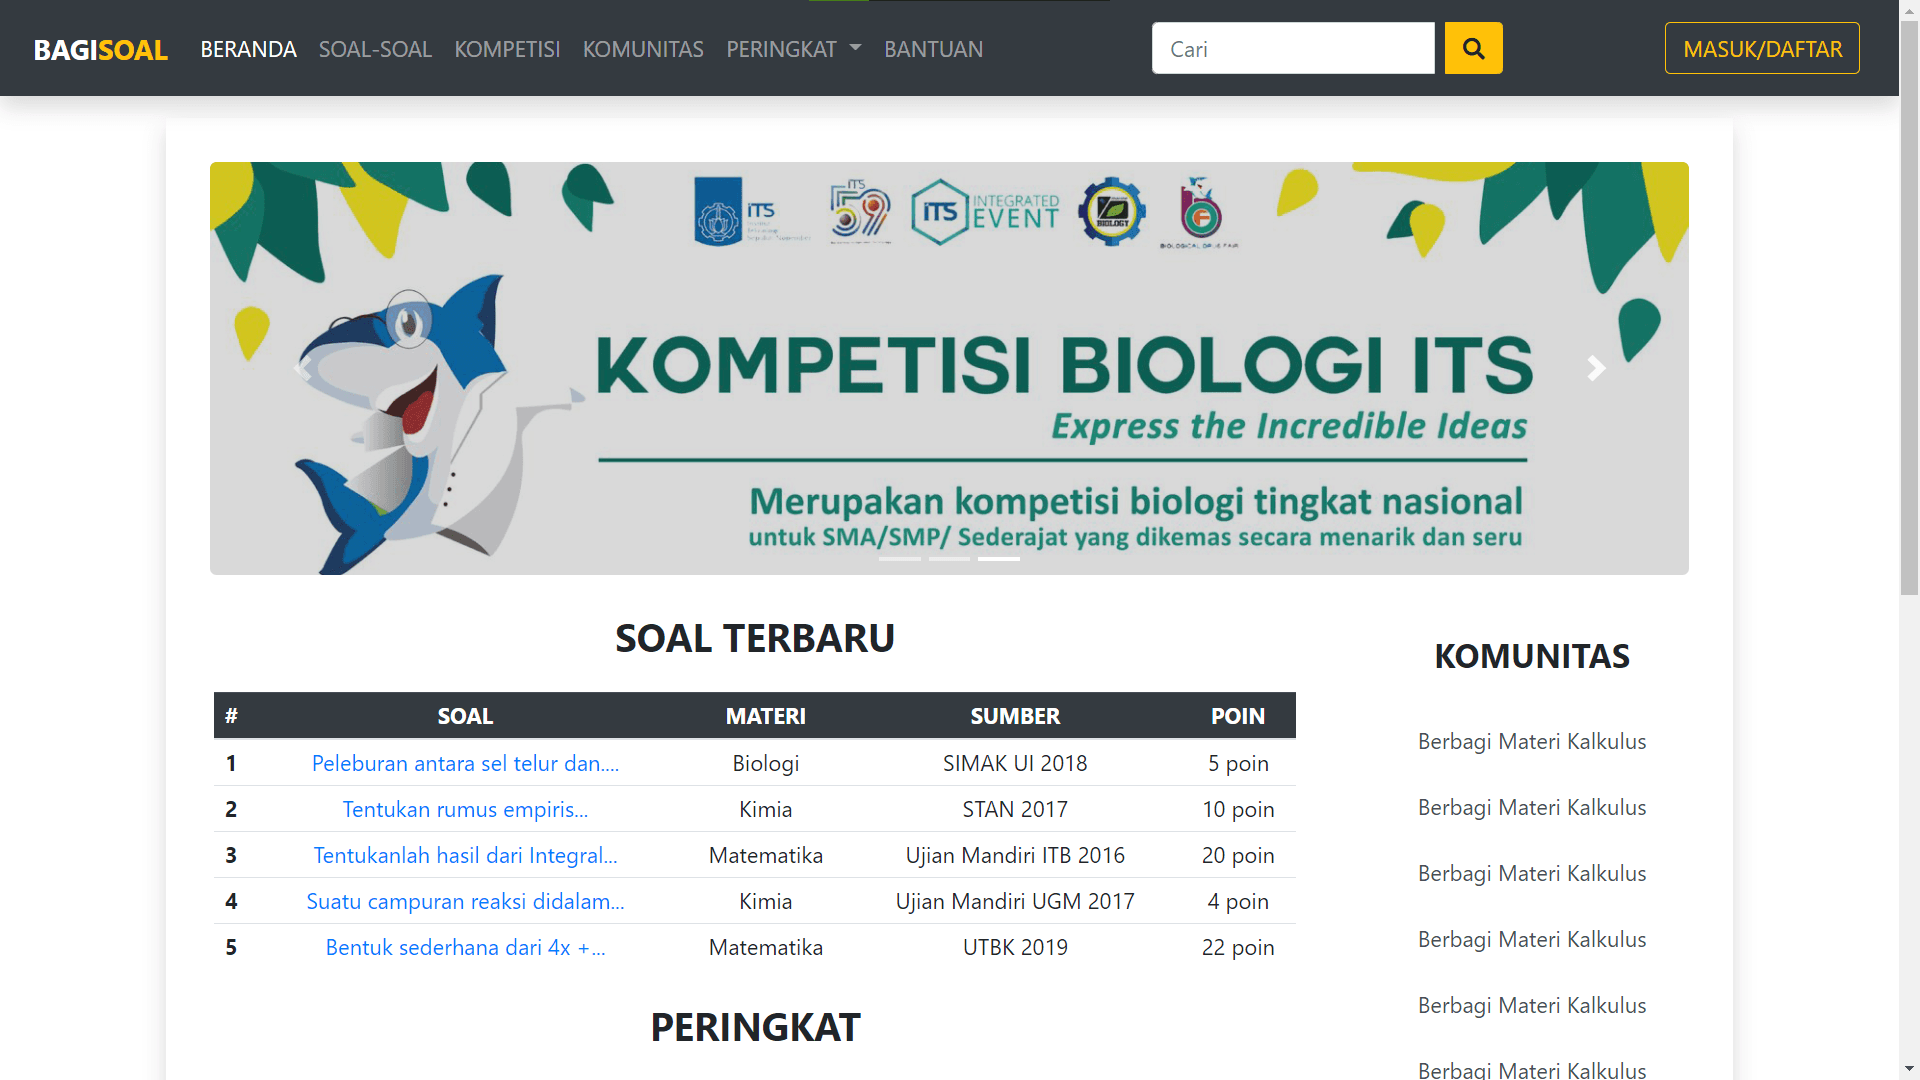Open question "Tentukan rumus empiris..."

[x=465, y=809]
